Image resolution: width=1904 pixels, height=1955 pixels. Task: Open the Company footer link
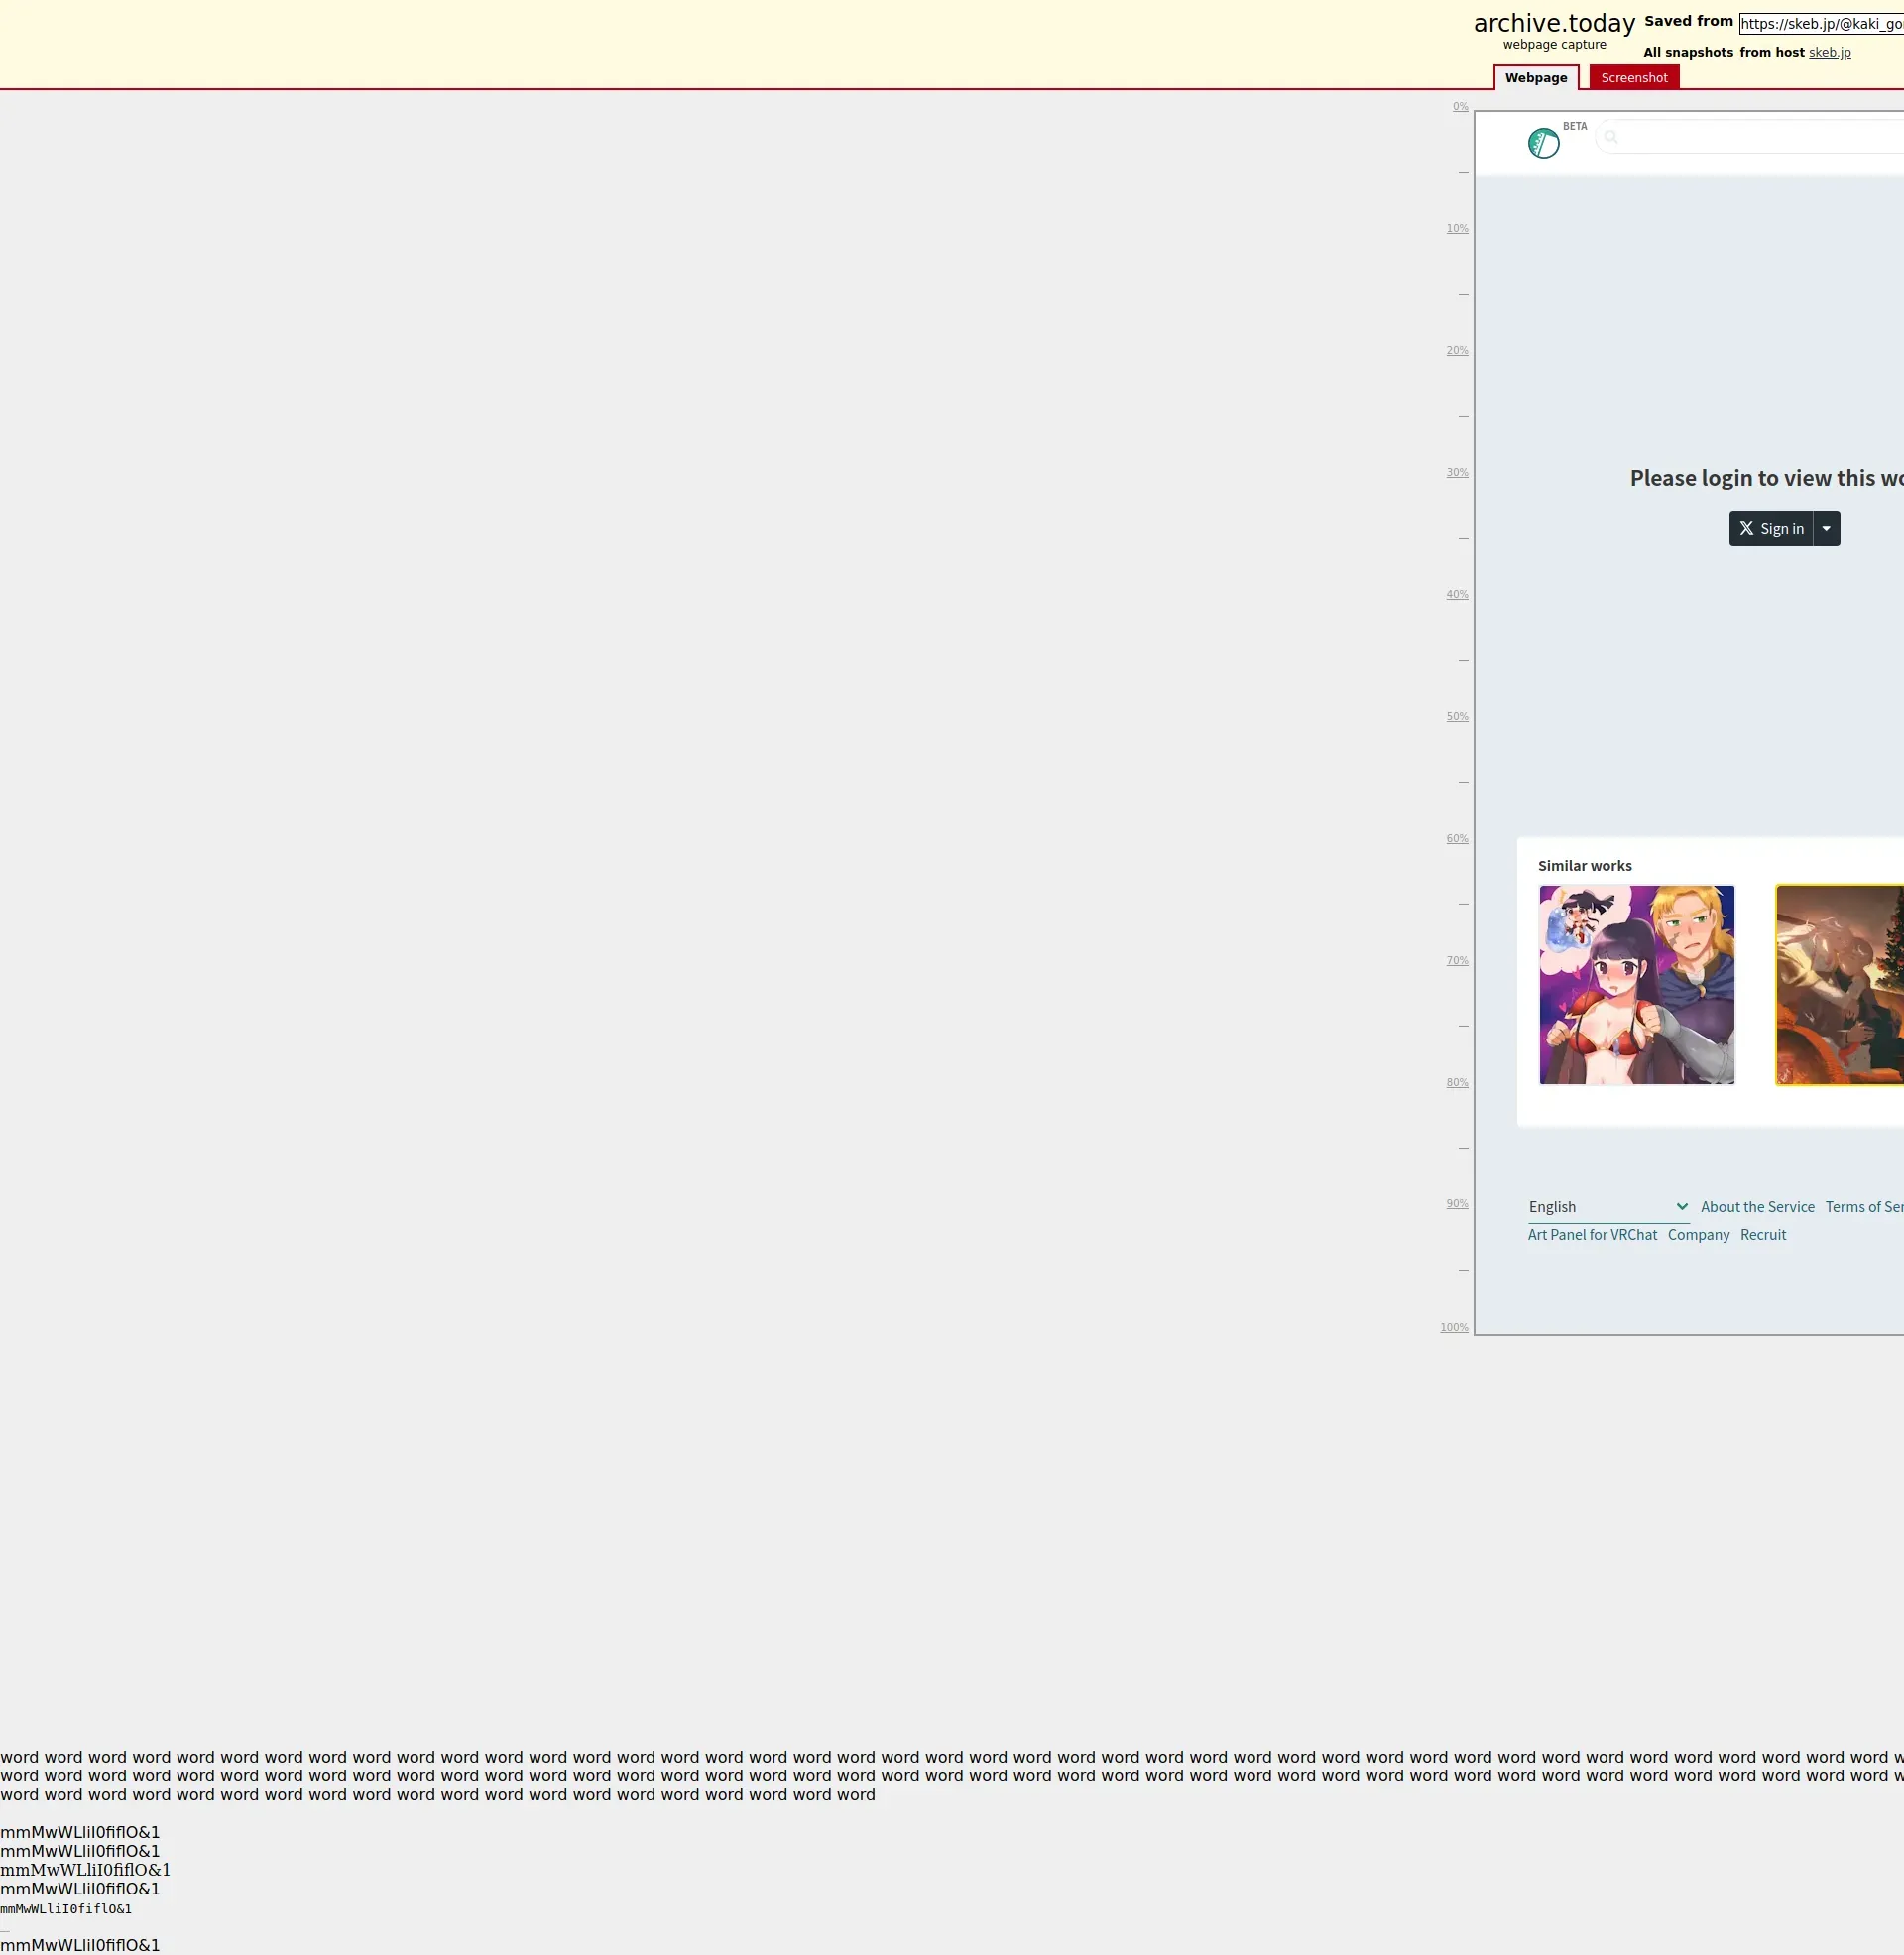click(1698, 1235)
